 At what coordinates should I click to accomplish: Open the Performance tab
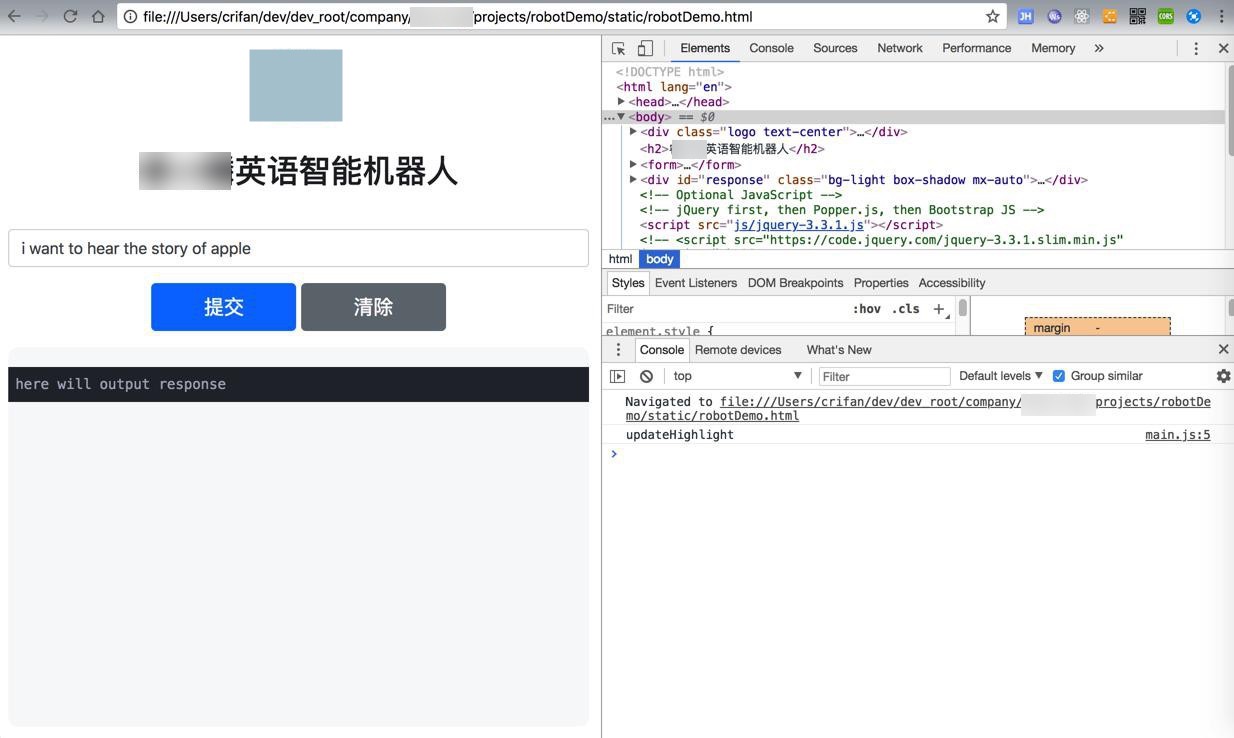point(976,48)
